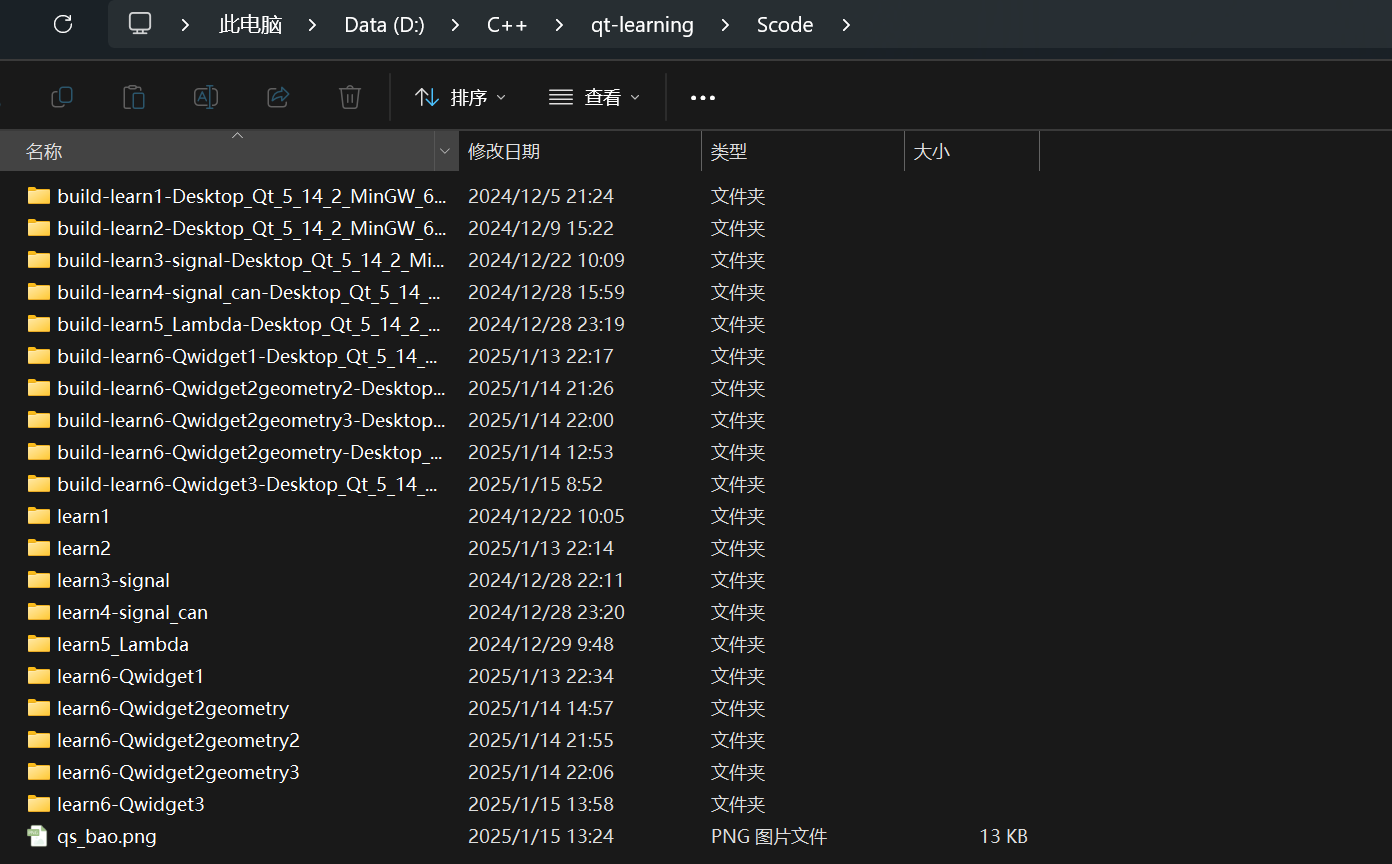Click the copy icon in toolbar
The width and height of the screenshot is (1392, 864).
(x=62, y=97)
